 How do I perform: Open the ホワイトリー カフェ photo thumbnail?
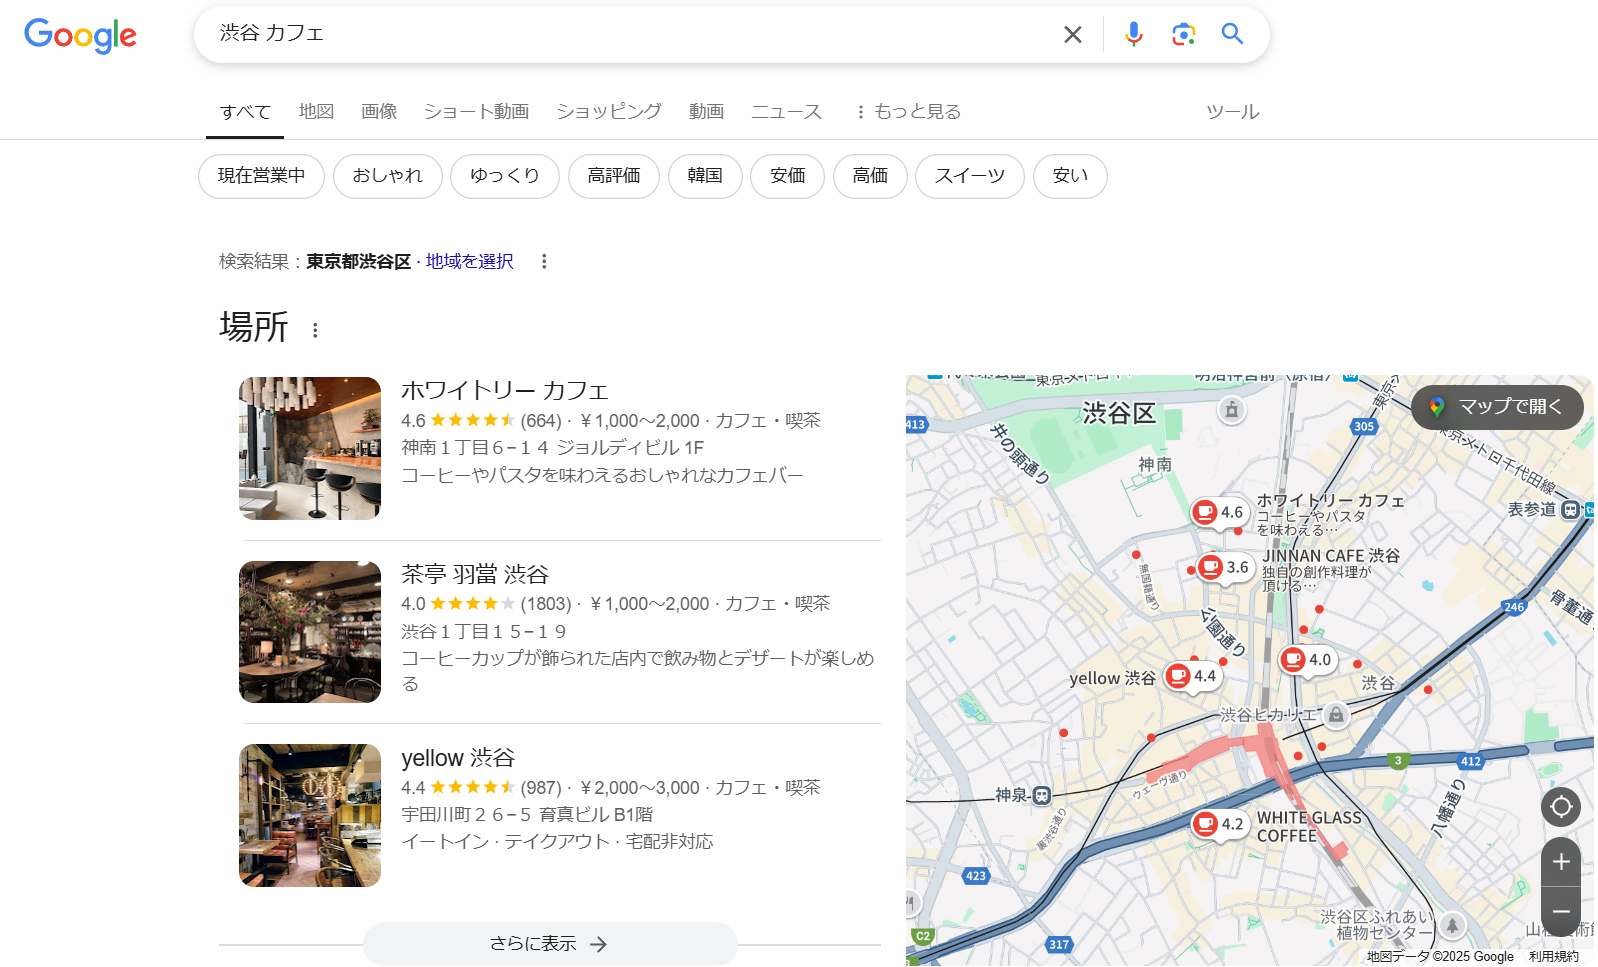click(x=310, y=448)
